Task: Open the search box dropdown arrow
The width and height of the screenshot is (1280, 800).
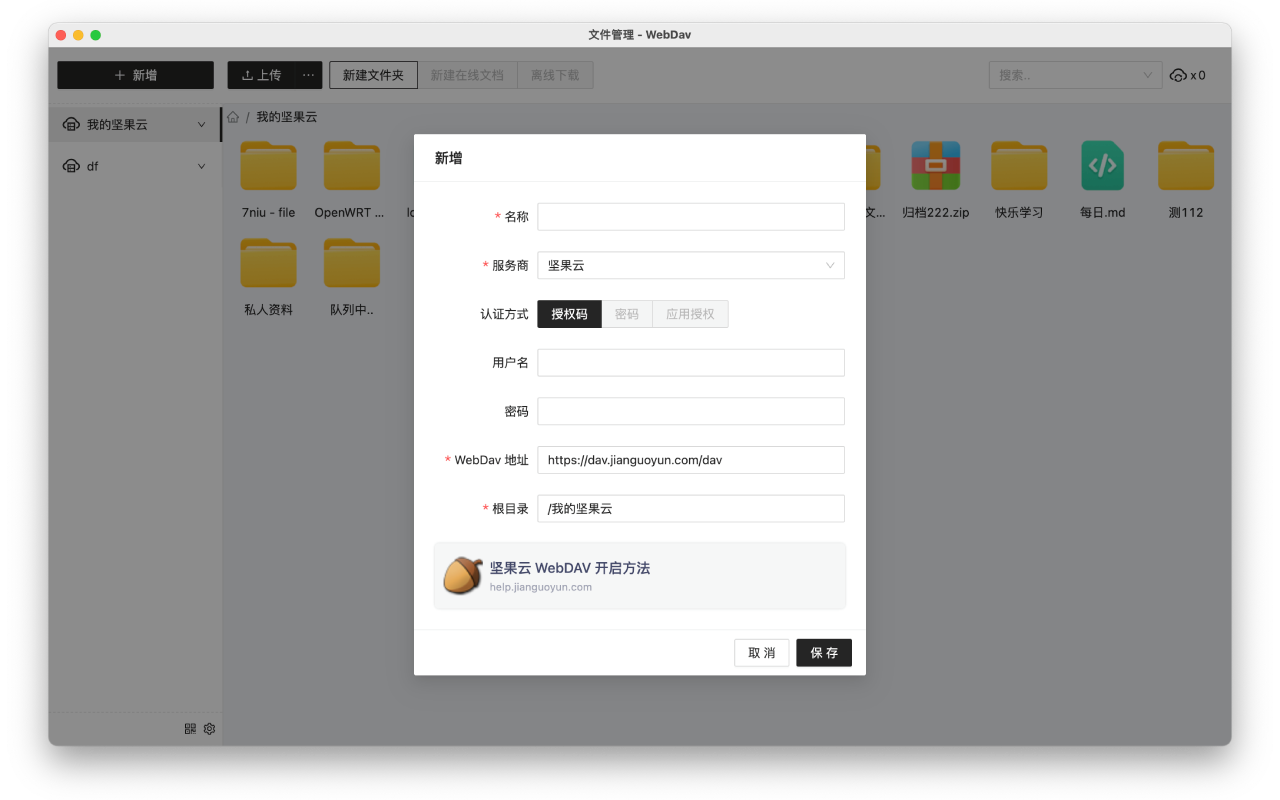Action: (x=1147, y=75)
